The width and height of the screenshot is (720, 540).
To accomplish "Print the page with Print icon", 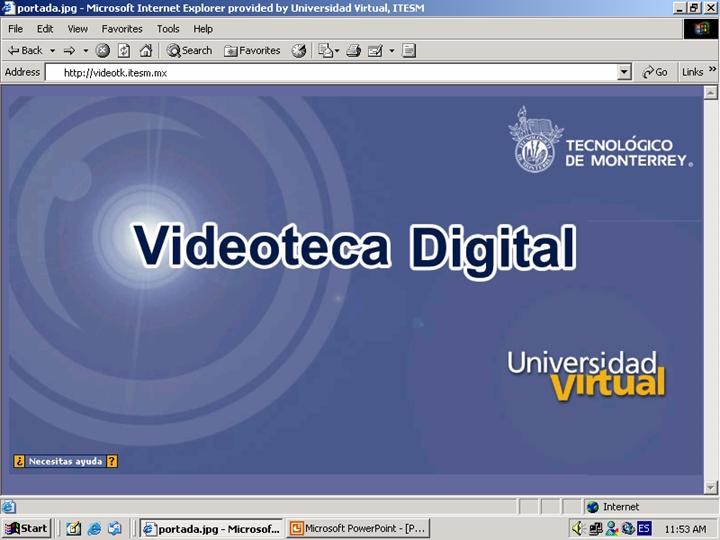I will pyautogui.click(x=354, y=51).
